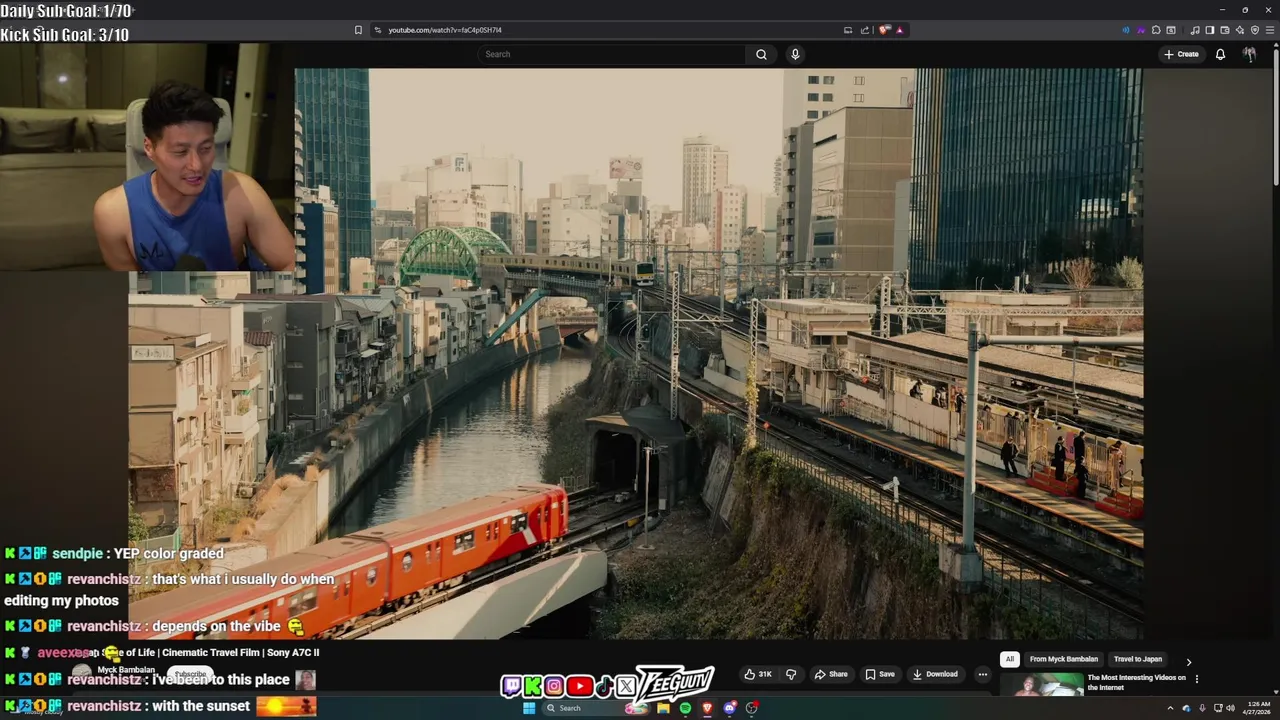Open the more actions ellipsis menu

[982, 674]
